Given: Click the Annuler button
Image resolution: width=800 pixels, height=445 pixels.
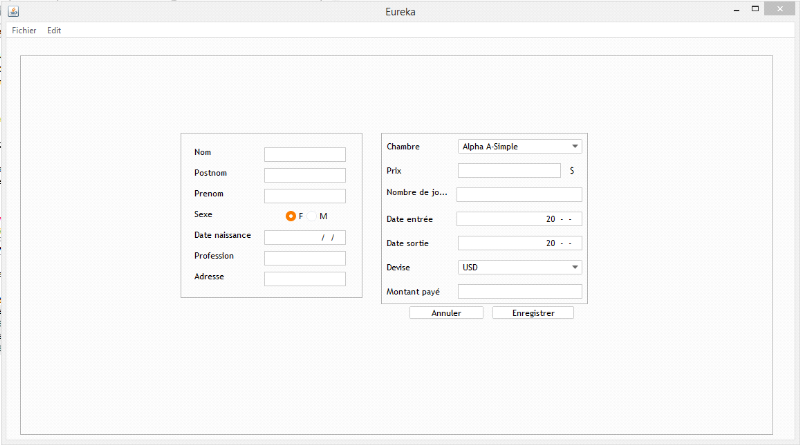Looking at the screenshot, I should pyautogui.click(x=446, y=313).
